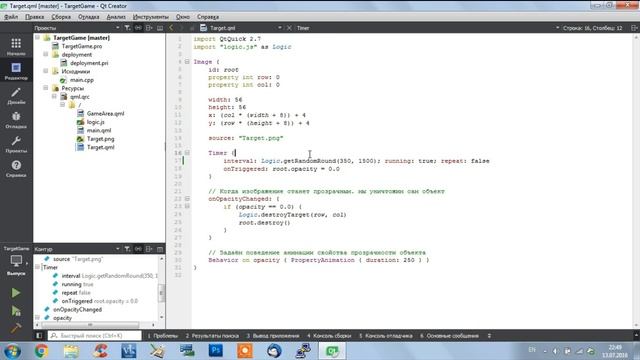Click the link-with-editor icon in Projects panel
Viewport: 640px width, 360px height.
[138, 28]
